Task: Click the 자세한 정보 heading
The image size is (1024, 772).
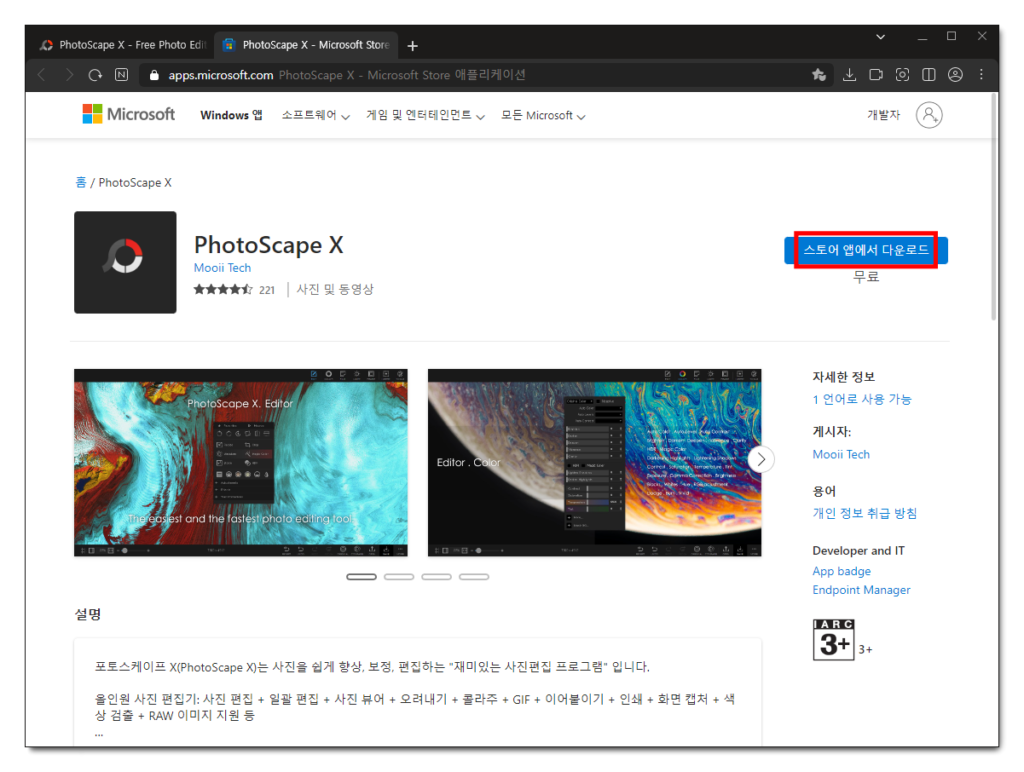Action: tap(843, 377)
